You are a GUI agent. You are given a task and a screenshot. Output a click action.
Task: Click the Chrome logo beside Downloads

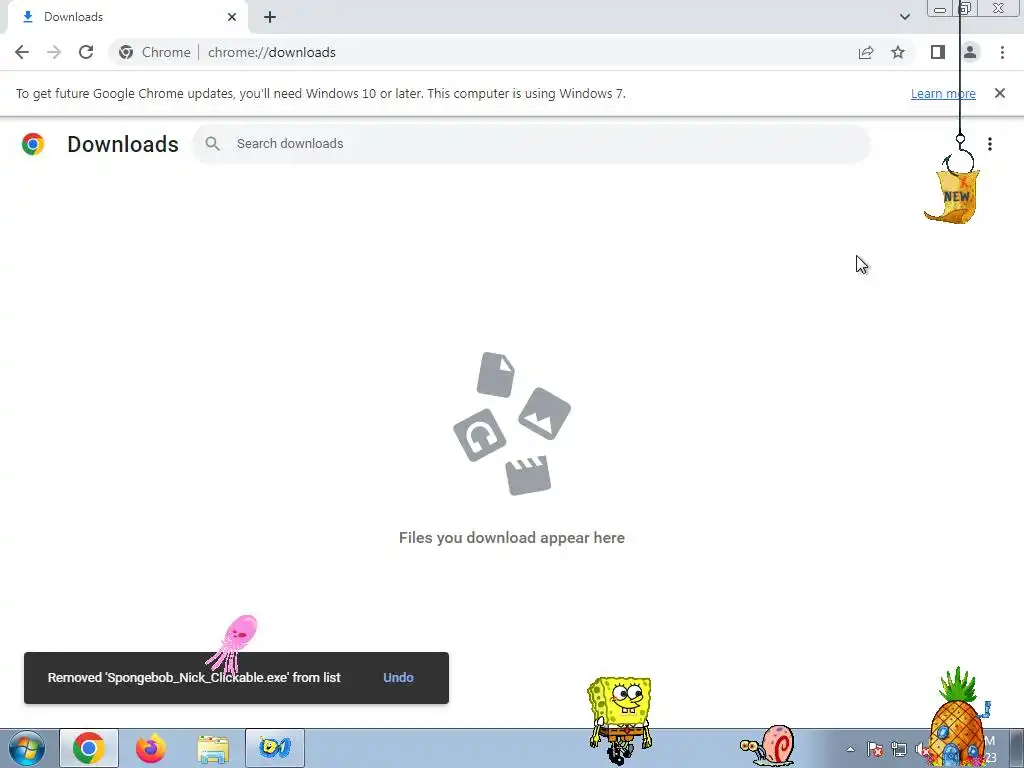click(33, 144)
